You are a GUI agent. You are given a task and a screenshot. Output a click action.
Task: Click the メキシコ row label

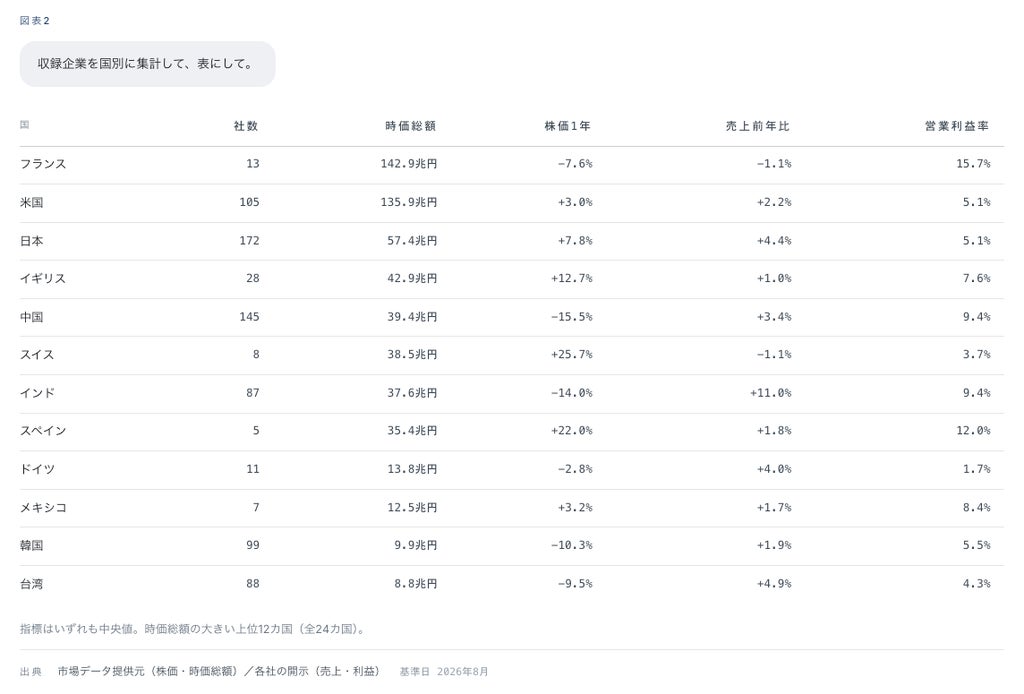pyautogui.click(x=42, y=507)
